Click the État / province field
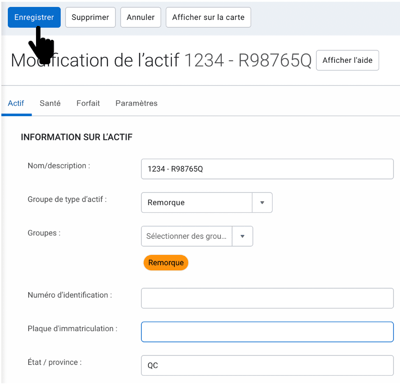The image size is (400, 384). click(267, 365)
